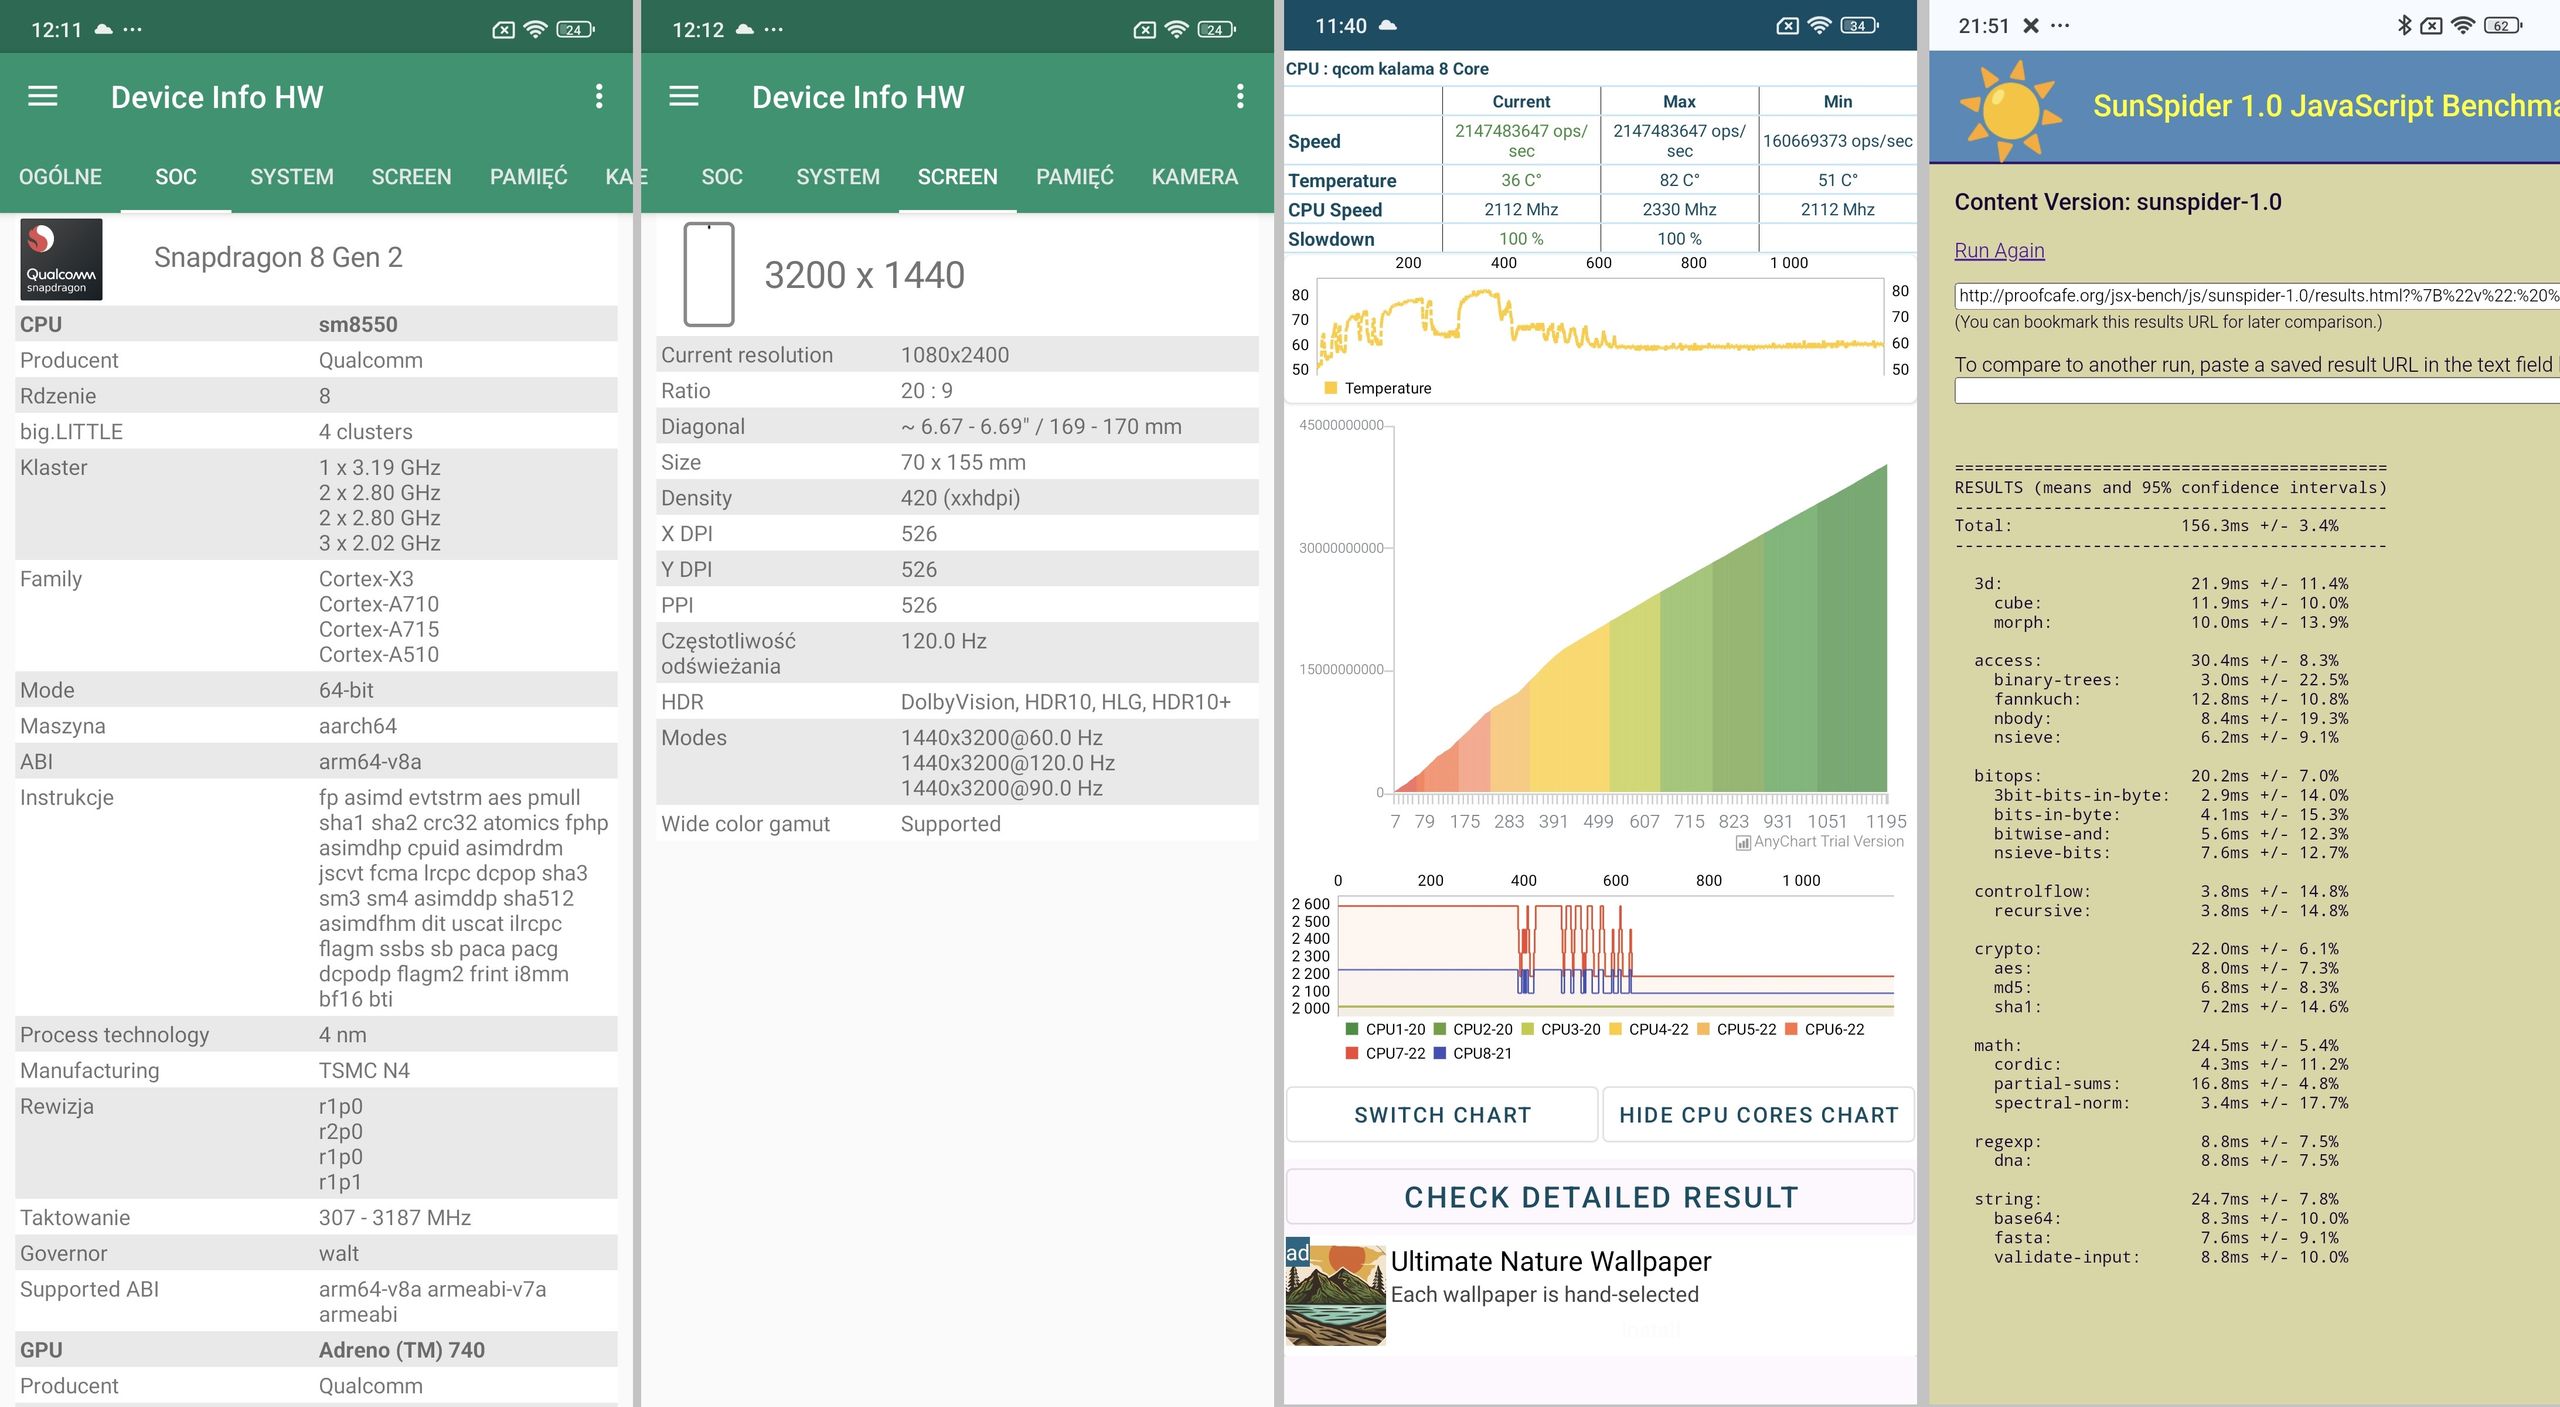Open hamburger menu in the 12:11 screenshot
The width and height of the screenshot is (2560, 1407).
(42, 96)
